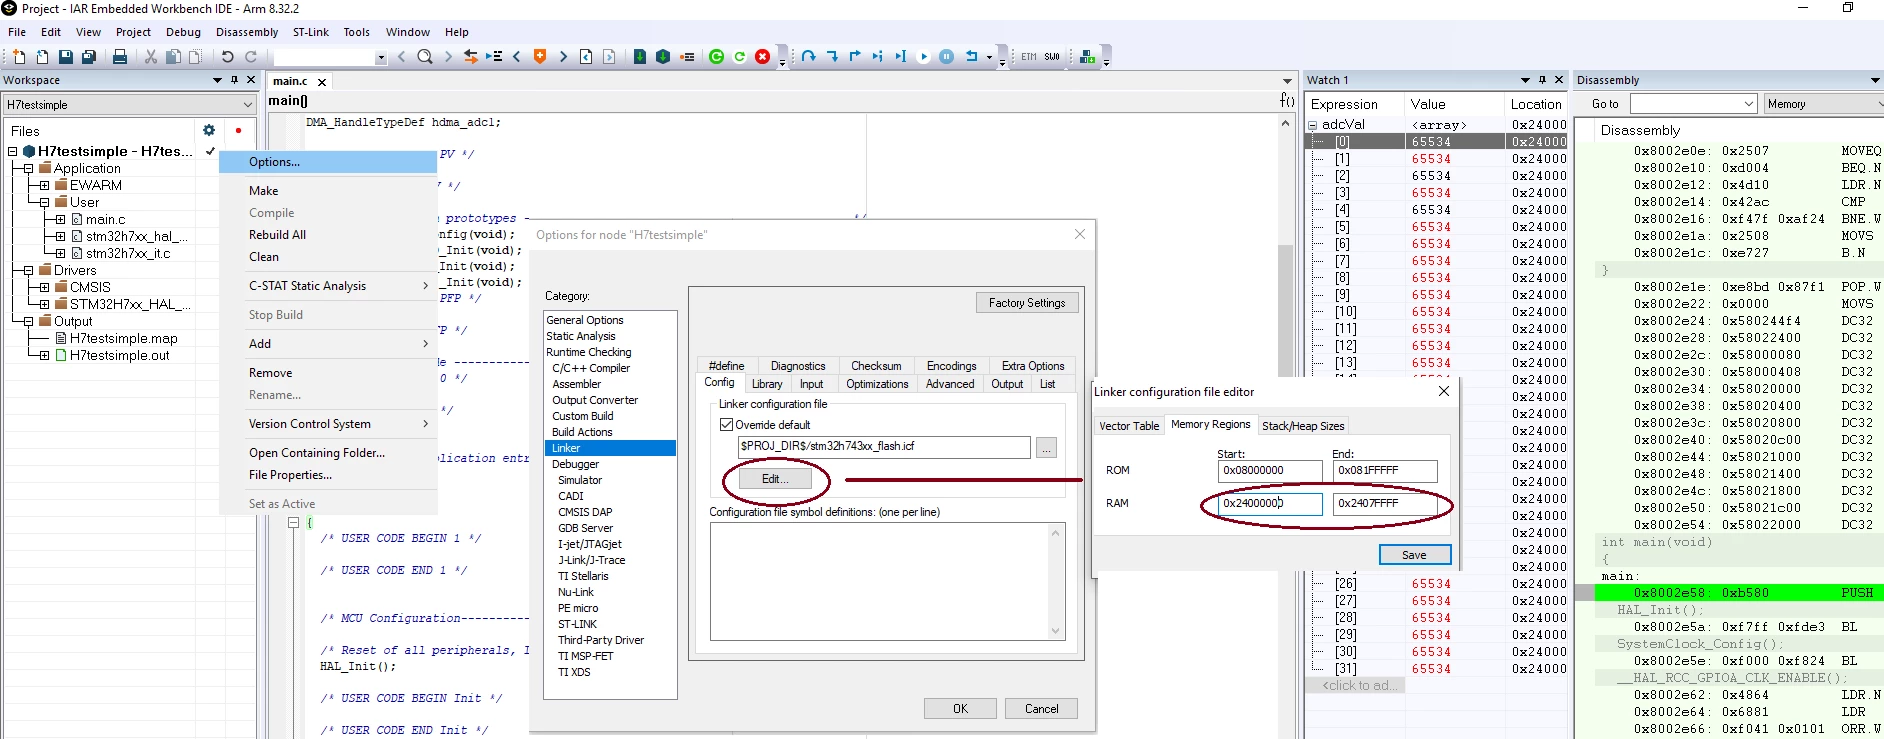
Task: Collapse the H7testsimple project tree node
Action: [x=12, y=151]
